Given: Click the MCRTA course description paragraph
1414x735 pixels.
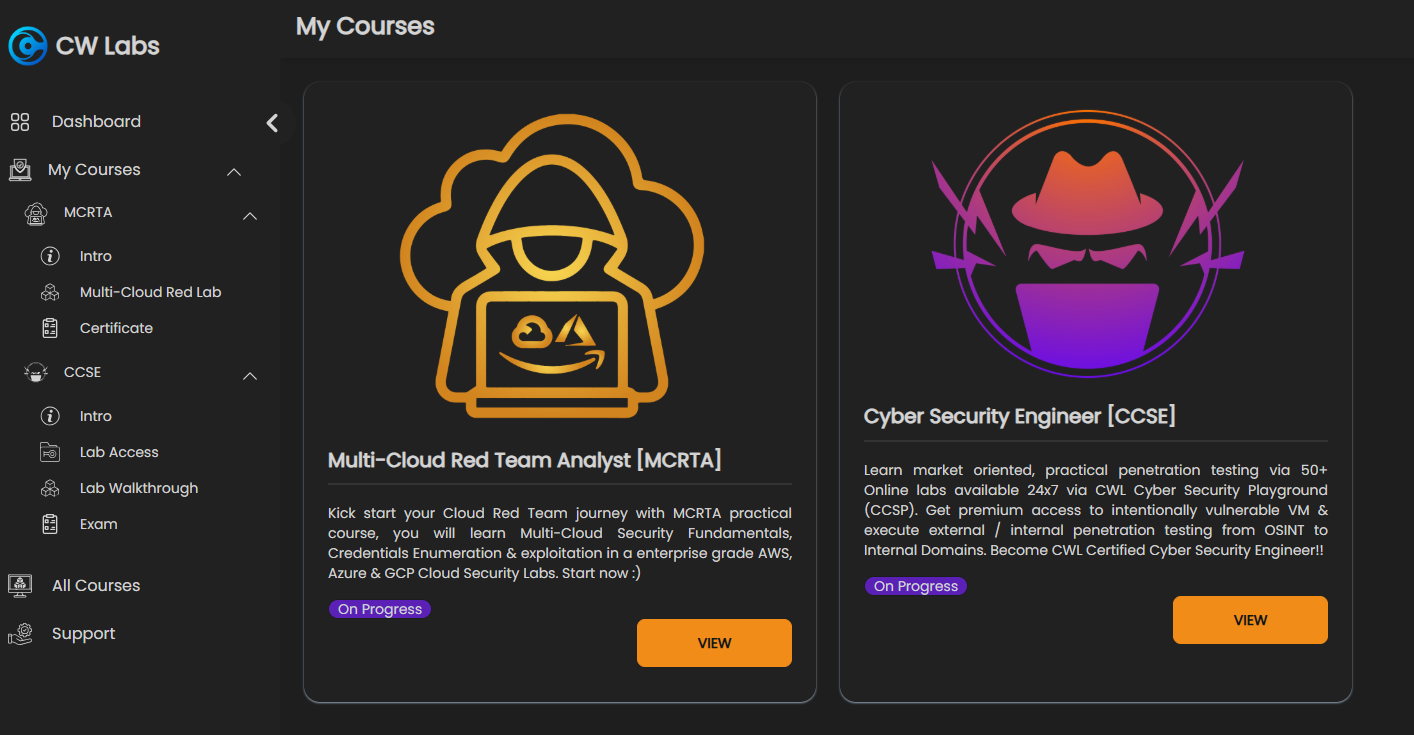Looking at the screenshot, I should point(560,543).
